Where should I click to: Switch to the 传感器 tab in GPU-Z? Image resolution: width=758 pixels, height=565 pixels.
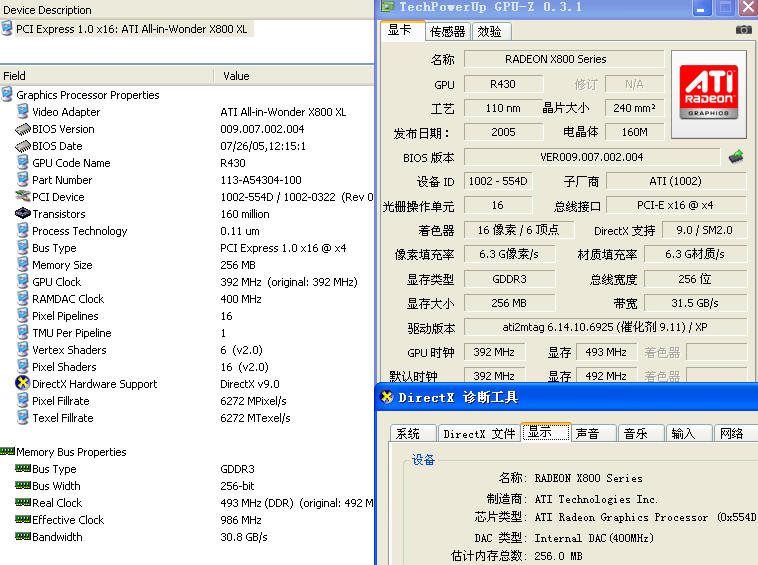(447, 31)
